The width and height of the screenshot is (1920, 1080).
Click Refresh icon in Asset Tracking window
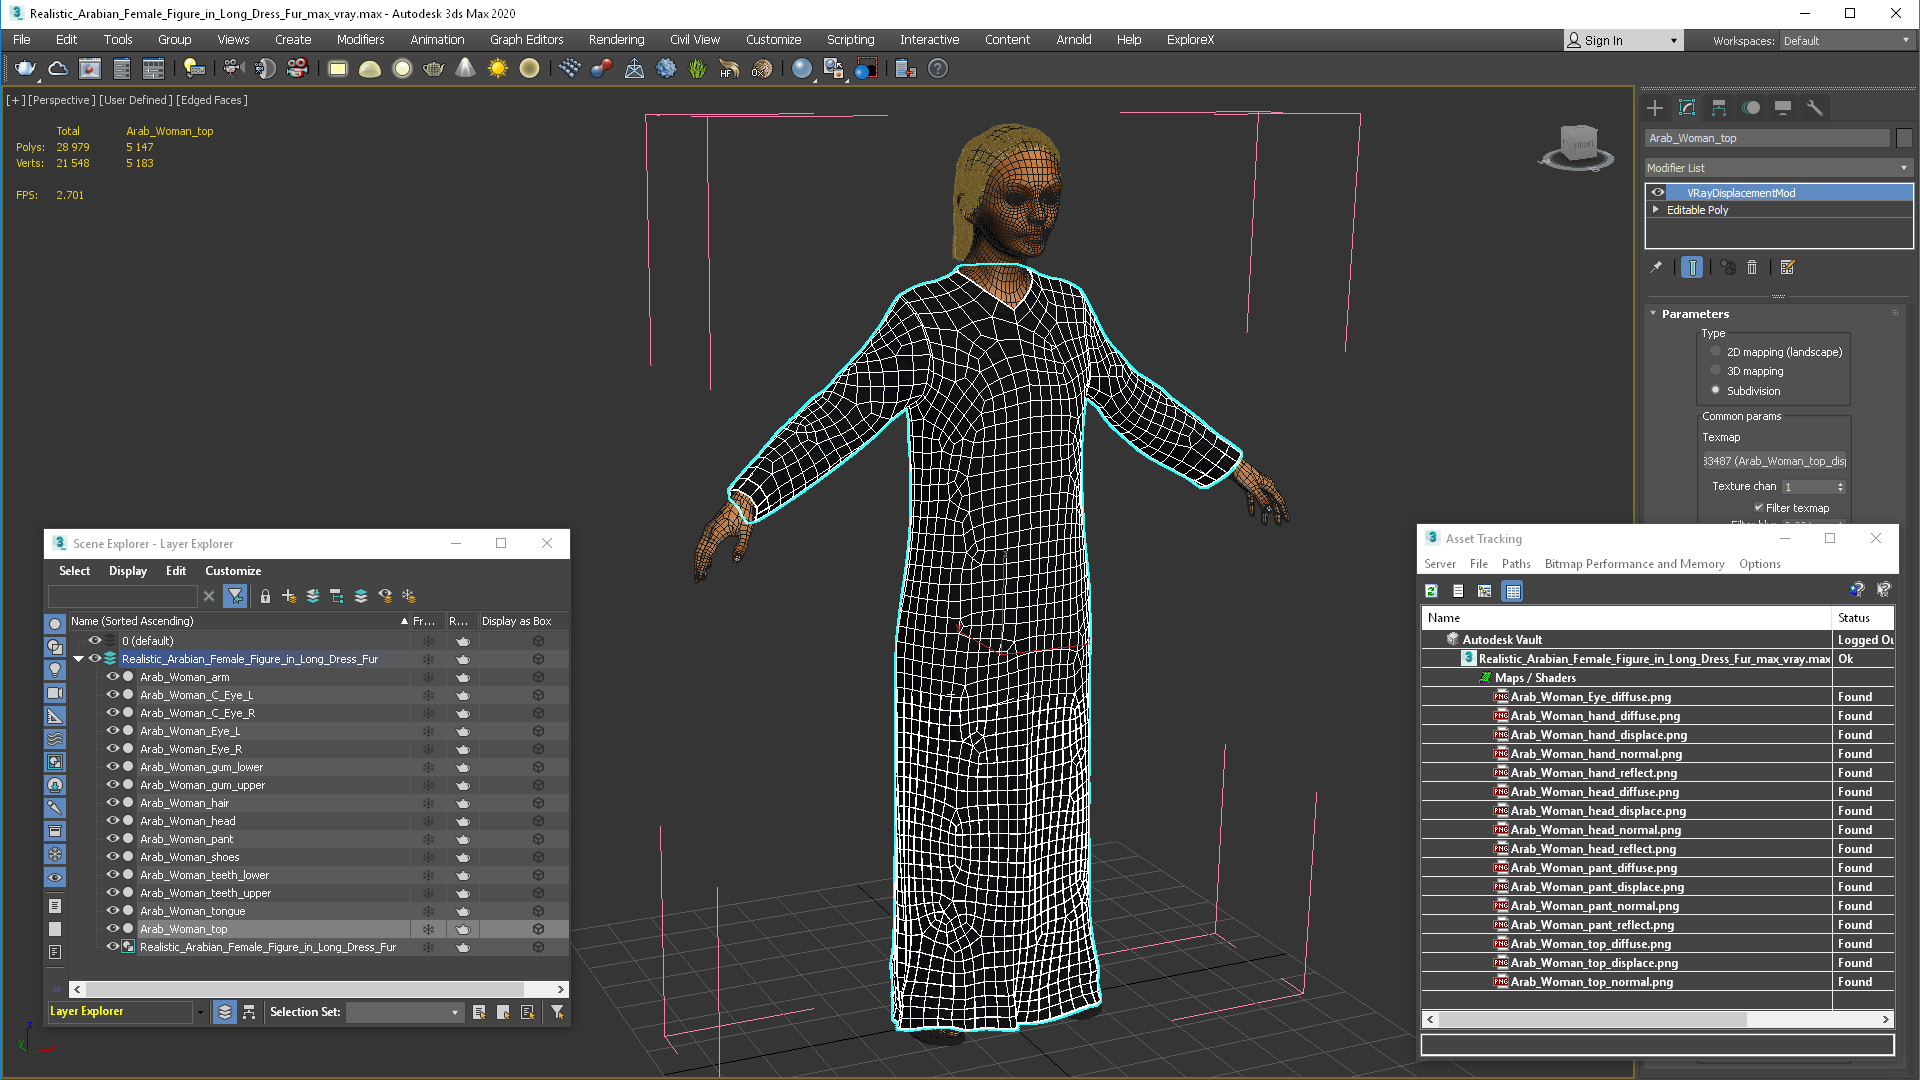pos(1431,591)
